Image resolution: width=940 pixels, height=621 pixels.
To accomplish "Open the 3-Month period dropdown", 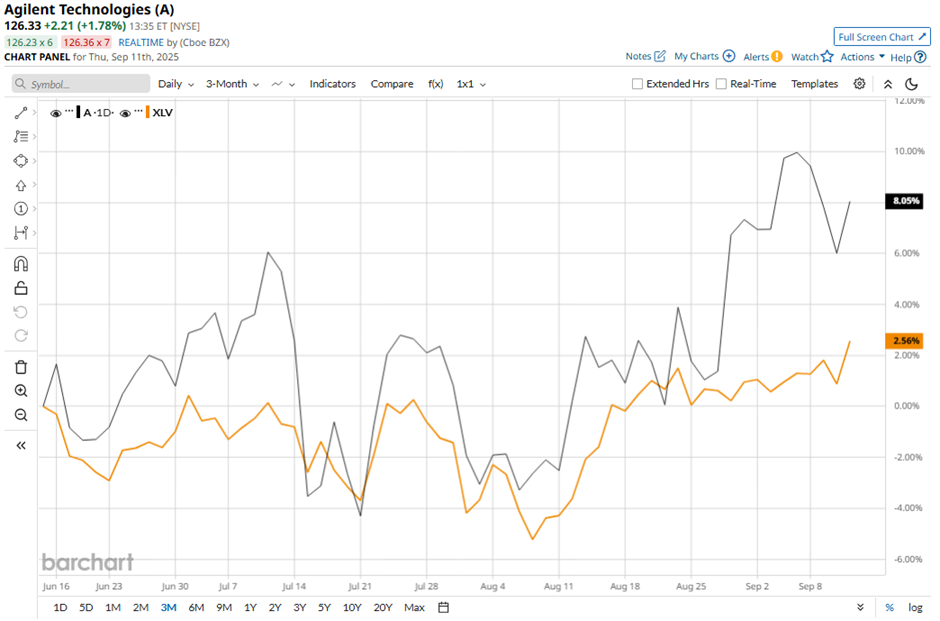I will pyautogui.click(x=233, y=84).
